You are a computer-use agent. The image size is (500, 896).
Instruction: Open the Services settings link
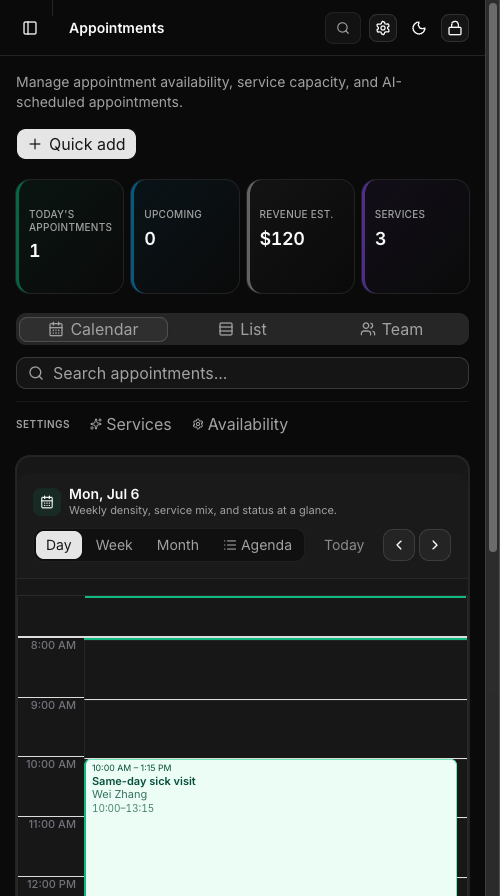pos(130,424)
